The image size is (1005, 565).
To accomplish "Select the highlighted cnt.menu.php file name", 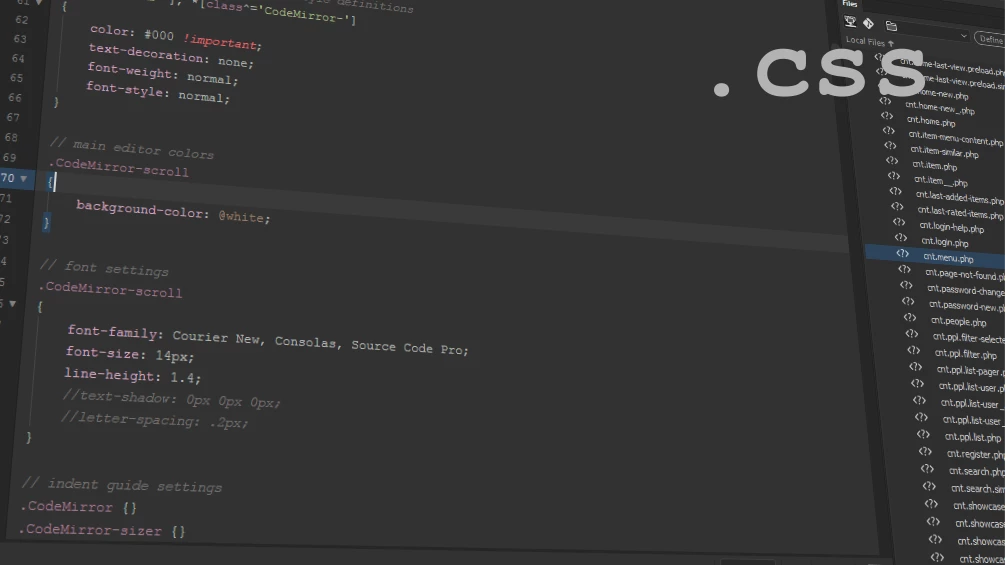I will (x=948, y=258).
